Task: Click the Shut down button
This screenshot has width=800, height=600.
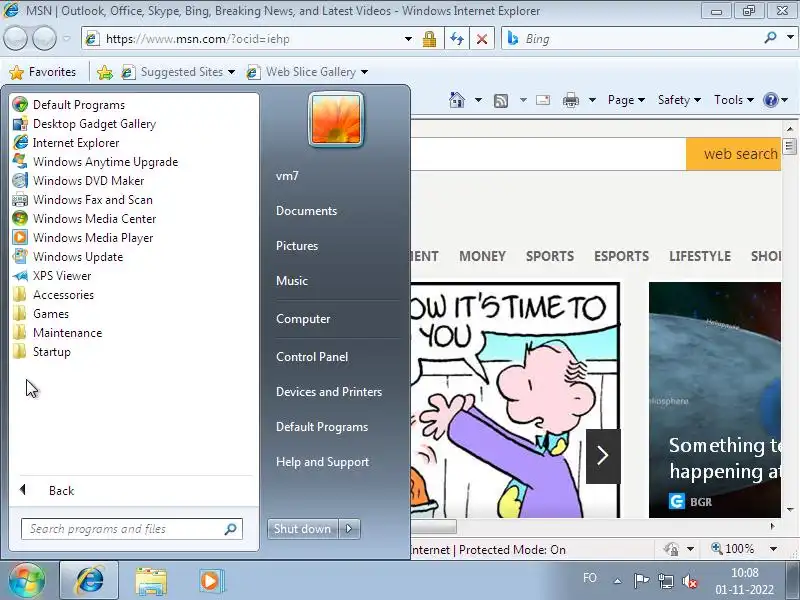Action: click(302, 529)
